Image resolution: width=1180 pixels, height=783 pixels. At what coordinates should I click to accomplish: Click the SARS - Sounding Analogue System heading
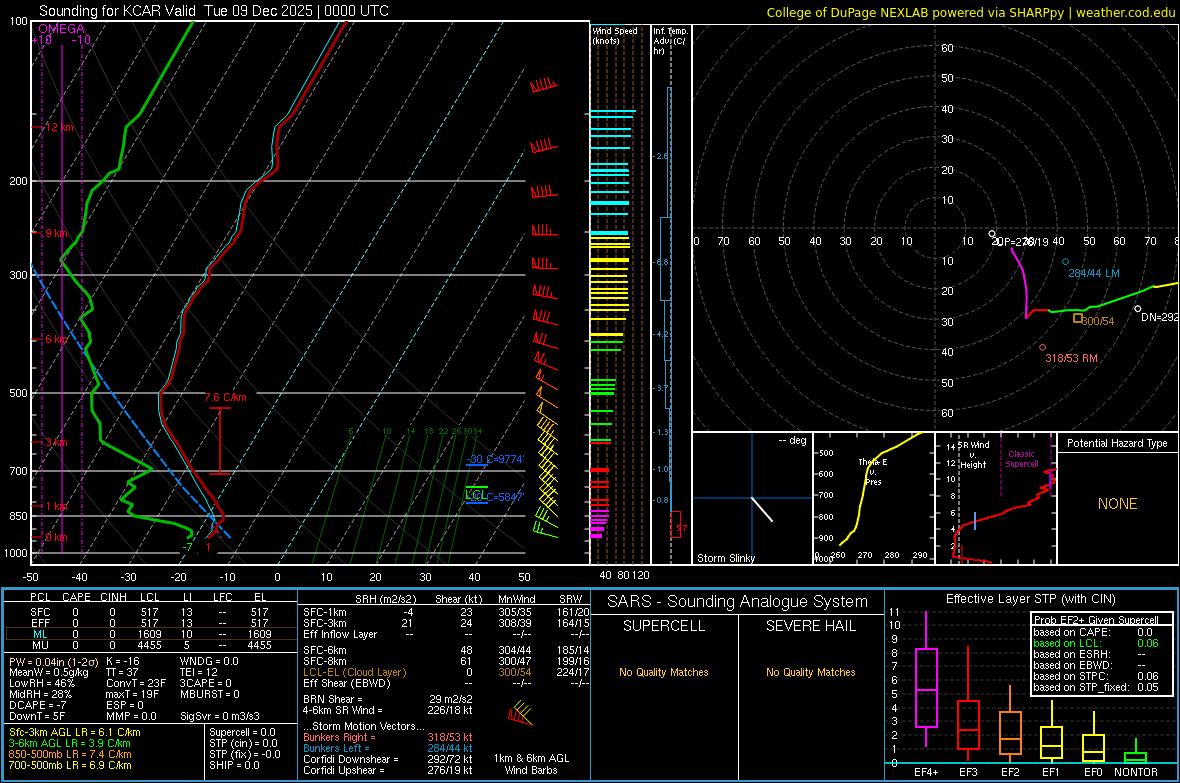pos(737,602)
